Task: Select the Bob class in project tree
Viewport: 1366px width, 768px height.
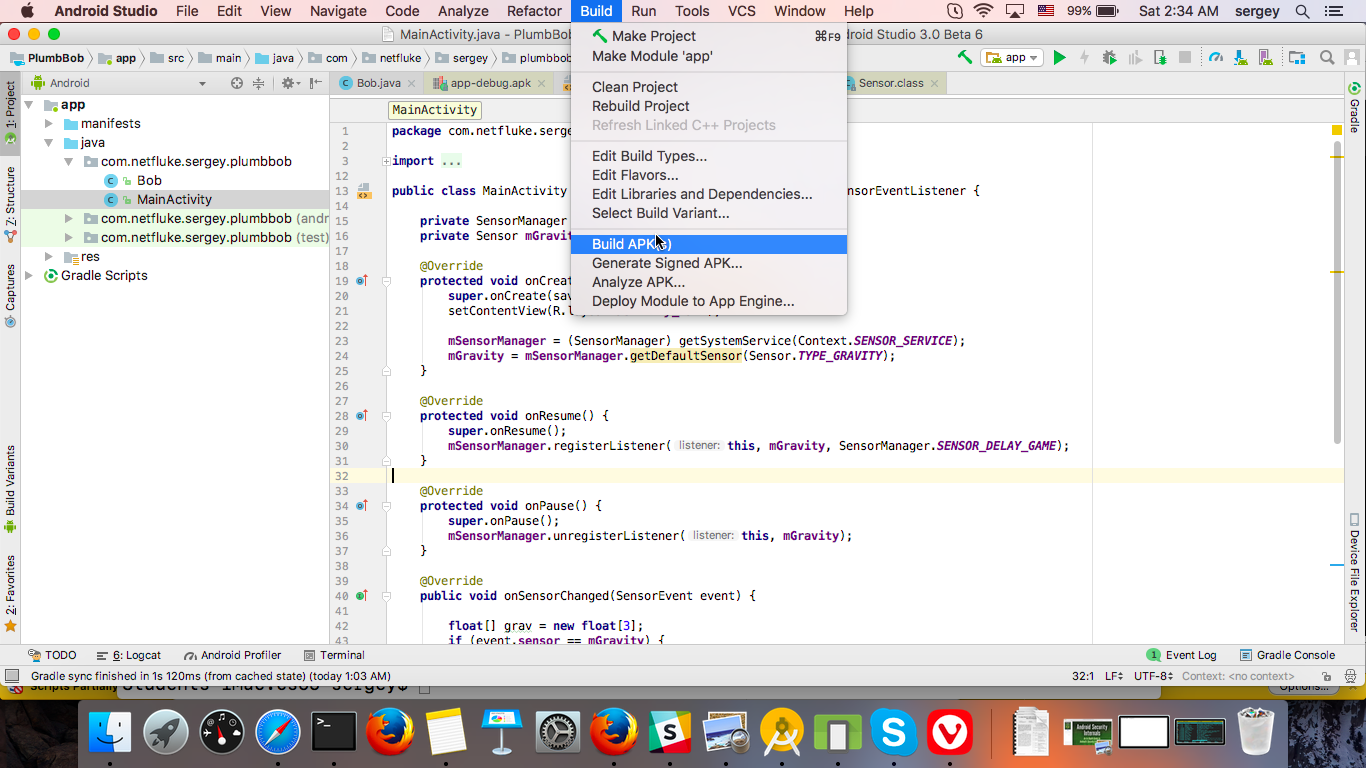Action: 149,181
